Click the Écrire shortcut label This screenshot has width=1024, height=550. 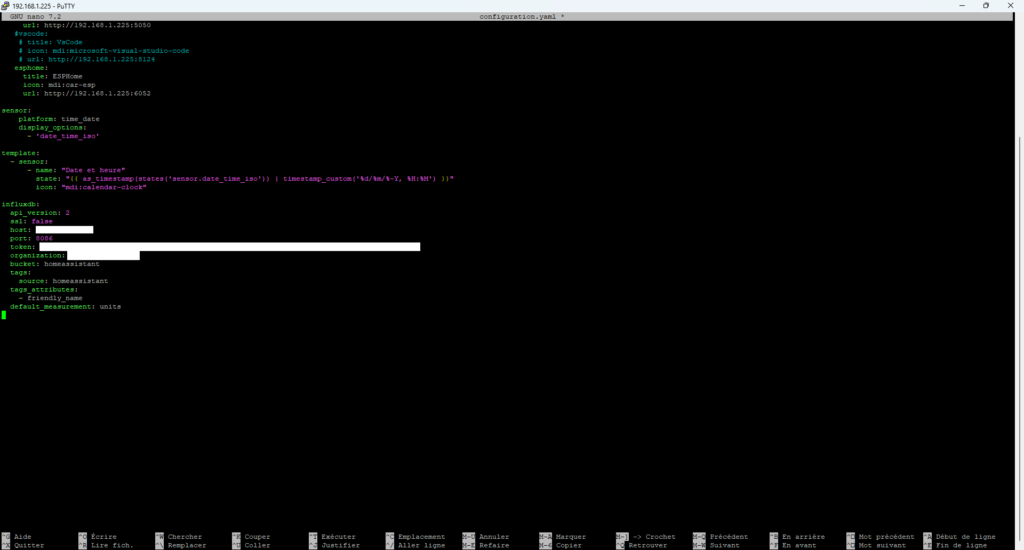pos(104,537)
